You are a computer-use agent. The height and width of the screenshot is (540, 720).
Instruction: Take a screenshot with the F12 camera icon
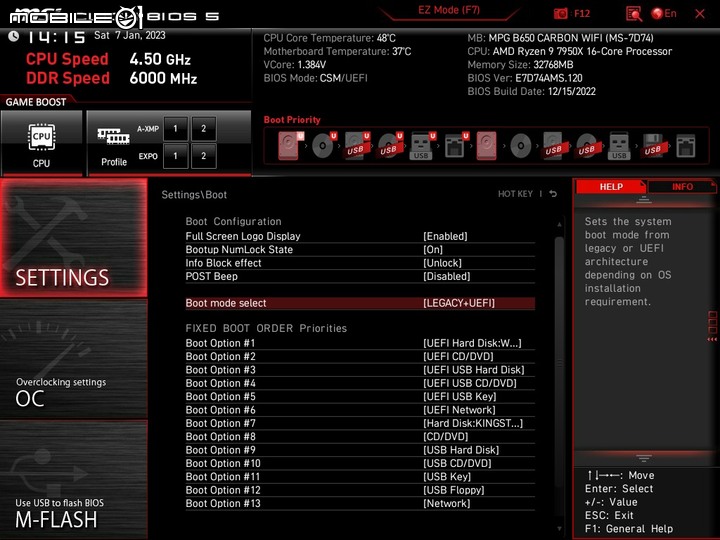pos(560,14)
